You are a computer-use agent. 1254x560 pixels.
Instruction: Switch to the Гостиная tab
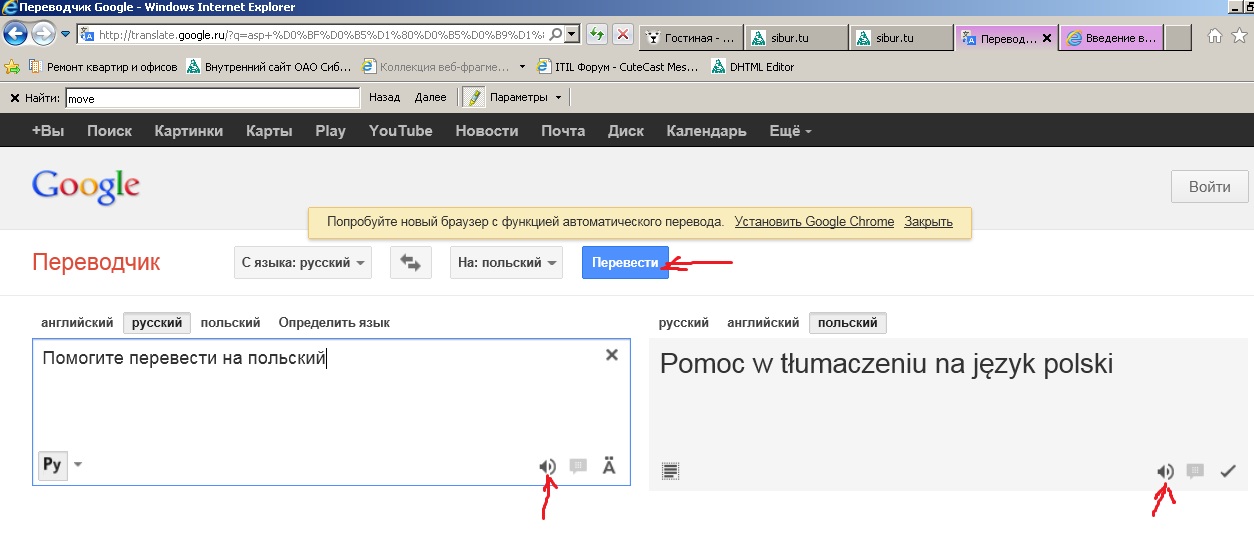(690, 38)
